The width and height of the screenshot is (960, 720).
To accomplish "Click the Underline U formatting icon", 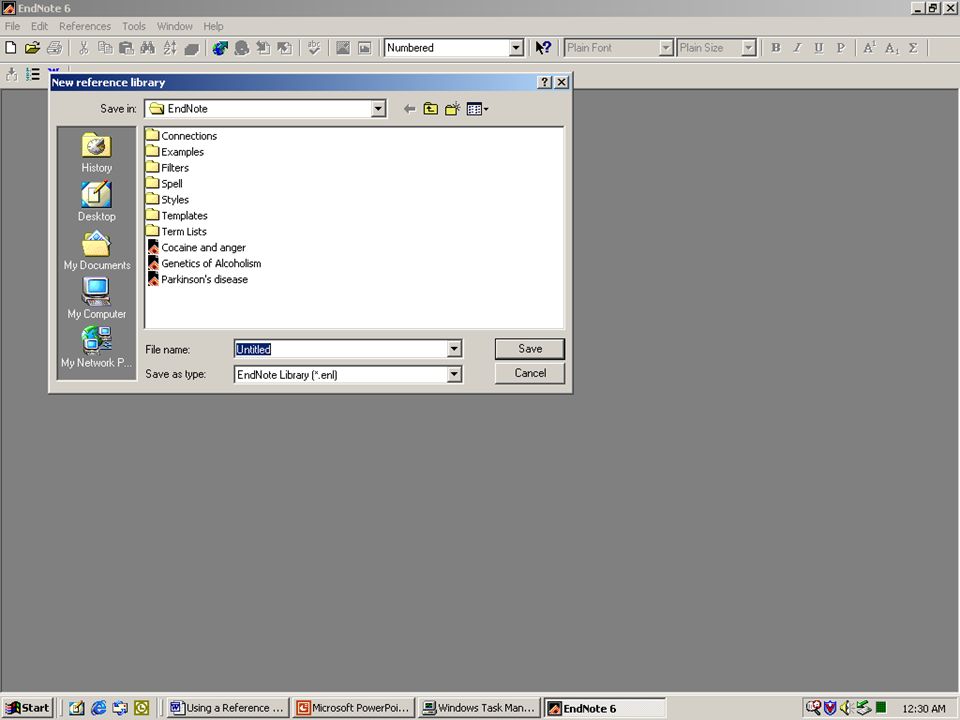I will click(819, 48).
